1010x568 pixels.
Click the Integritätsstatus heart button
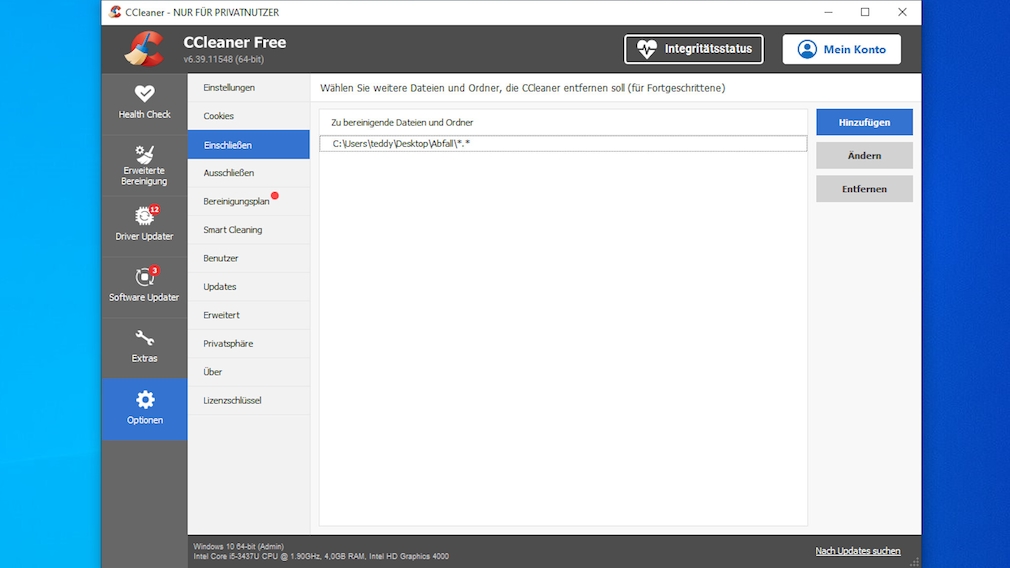[x=694, y=49]
